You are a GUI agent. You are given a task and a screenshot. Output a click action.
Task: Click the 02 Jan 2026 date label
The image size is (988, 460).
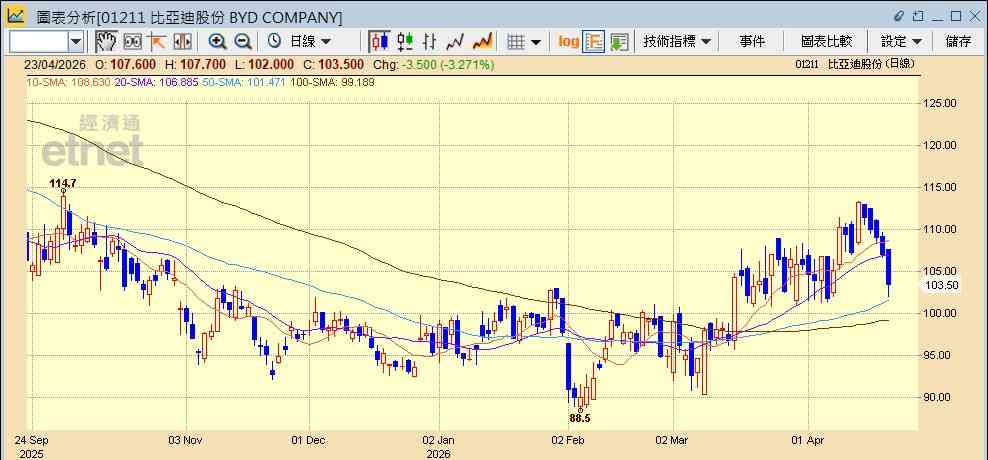pyautogui.click(x=439, y=446)
